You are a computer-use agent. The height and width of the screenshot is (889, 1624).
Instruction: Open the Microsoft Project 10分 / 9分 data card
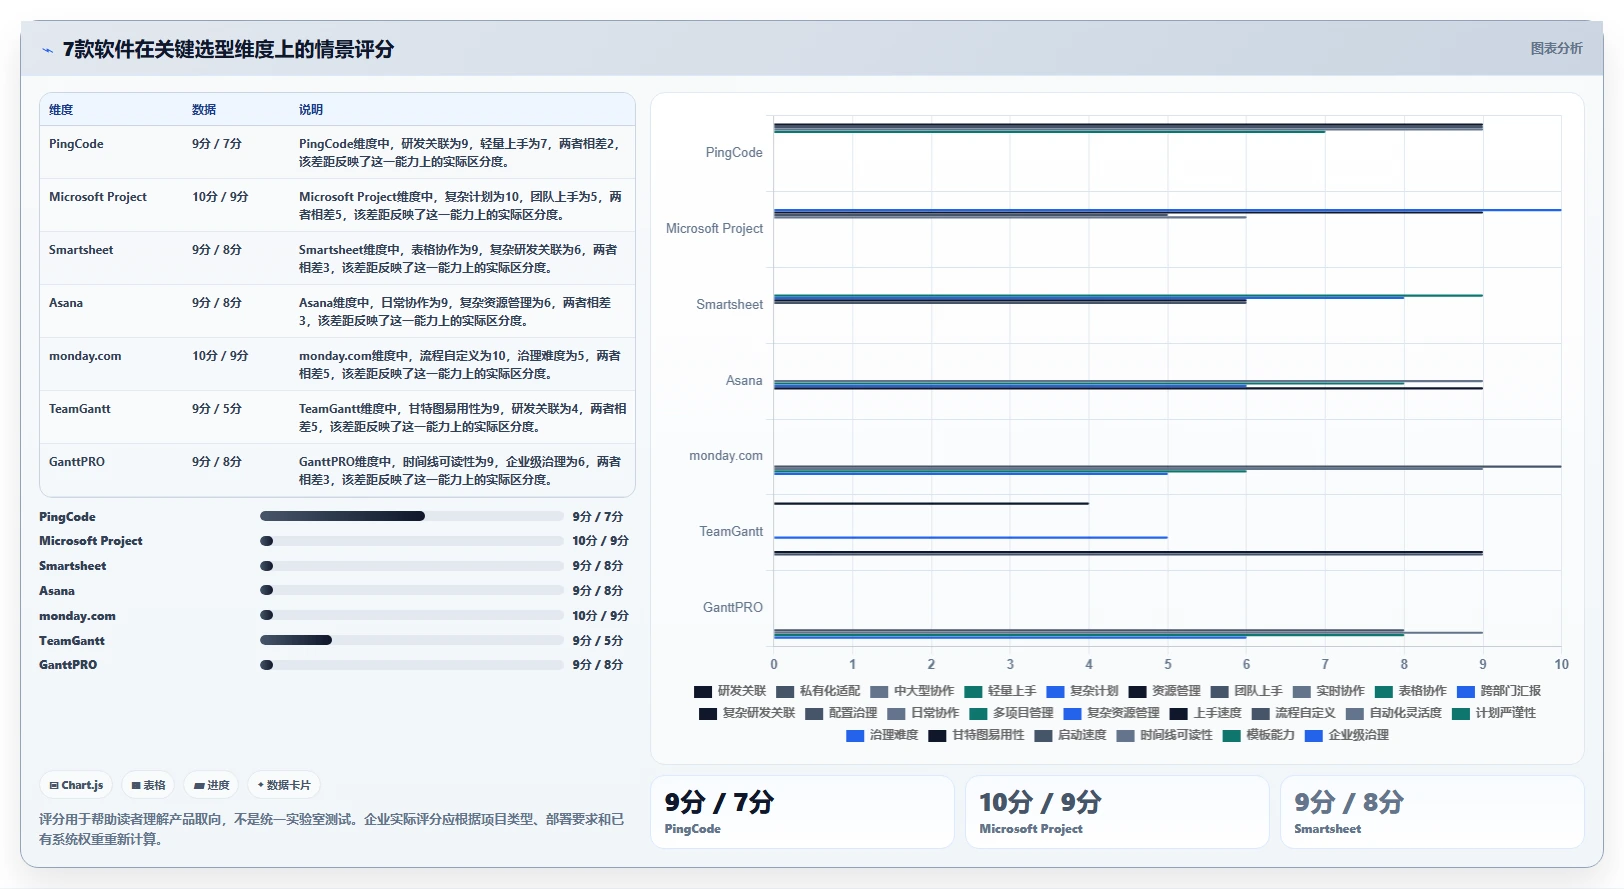coord(1117,812)
